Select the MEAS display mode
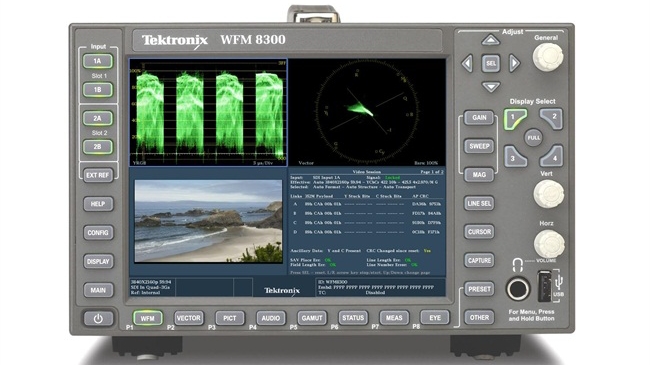This screenshot has height=365, width=650. click(x=394, y=318)
